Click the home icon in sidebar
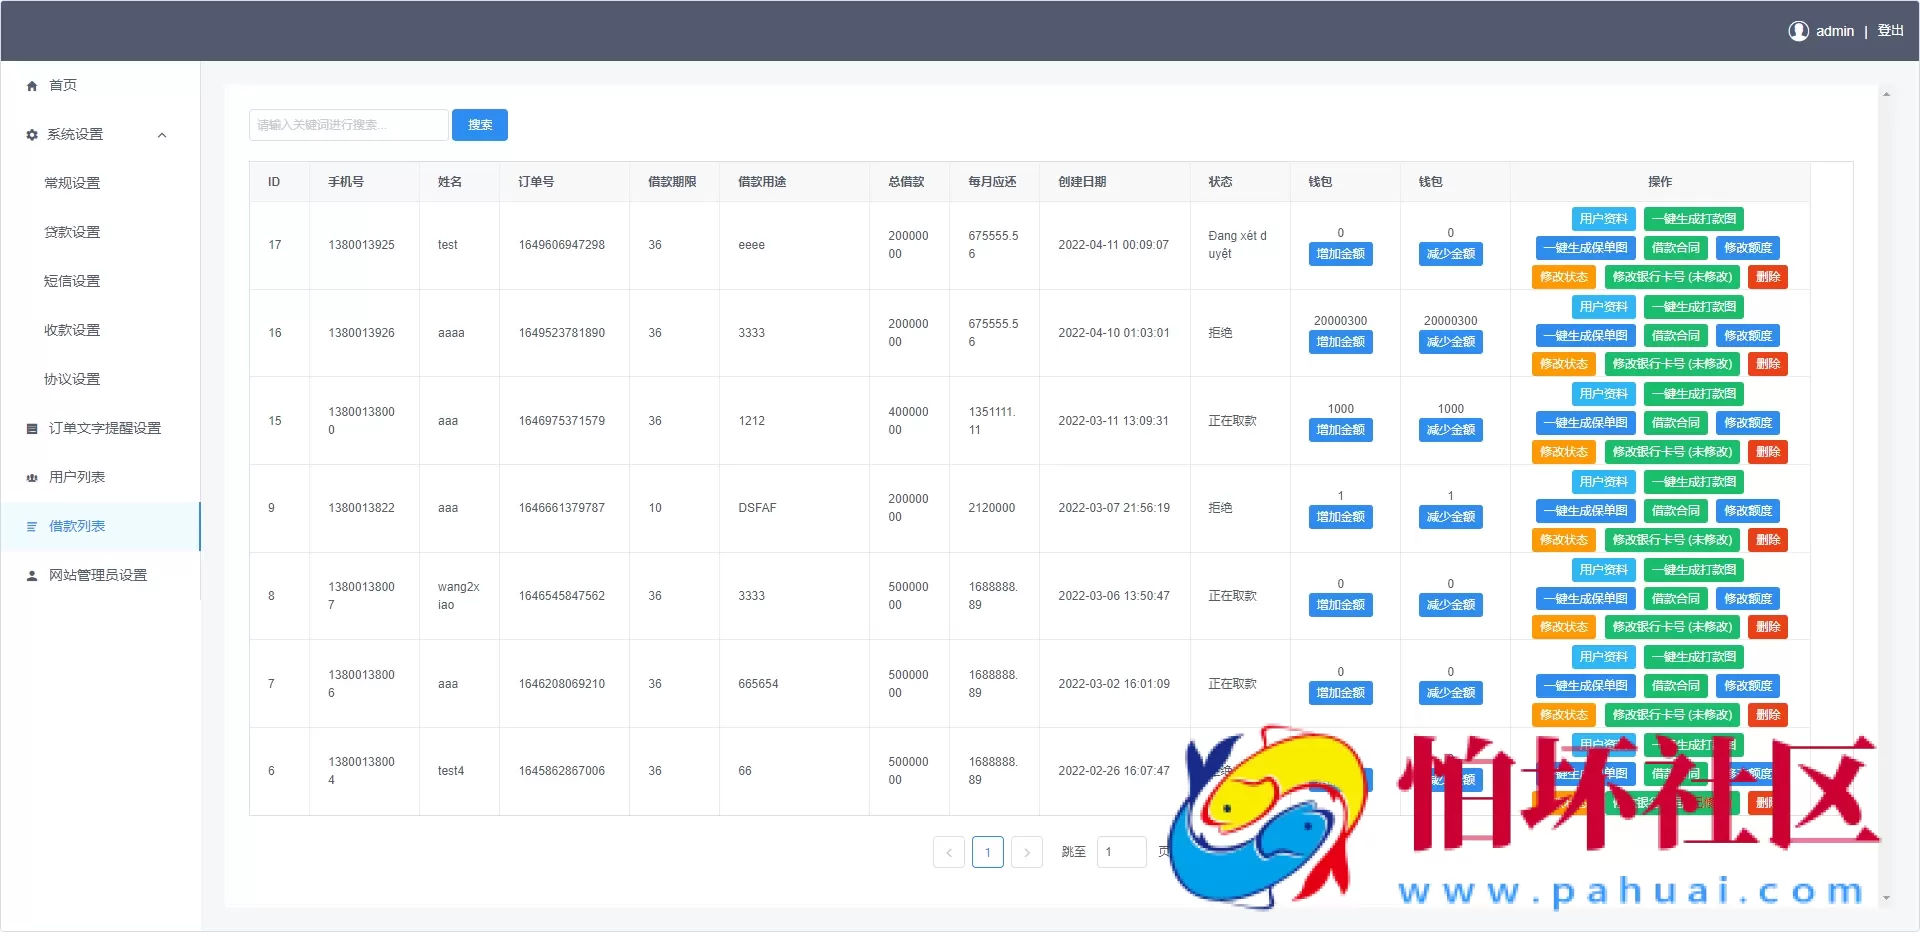The height and width of the screenshot is (932, 1920). 32,86
